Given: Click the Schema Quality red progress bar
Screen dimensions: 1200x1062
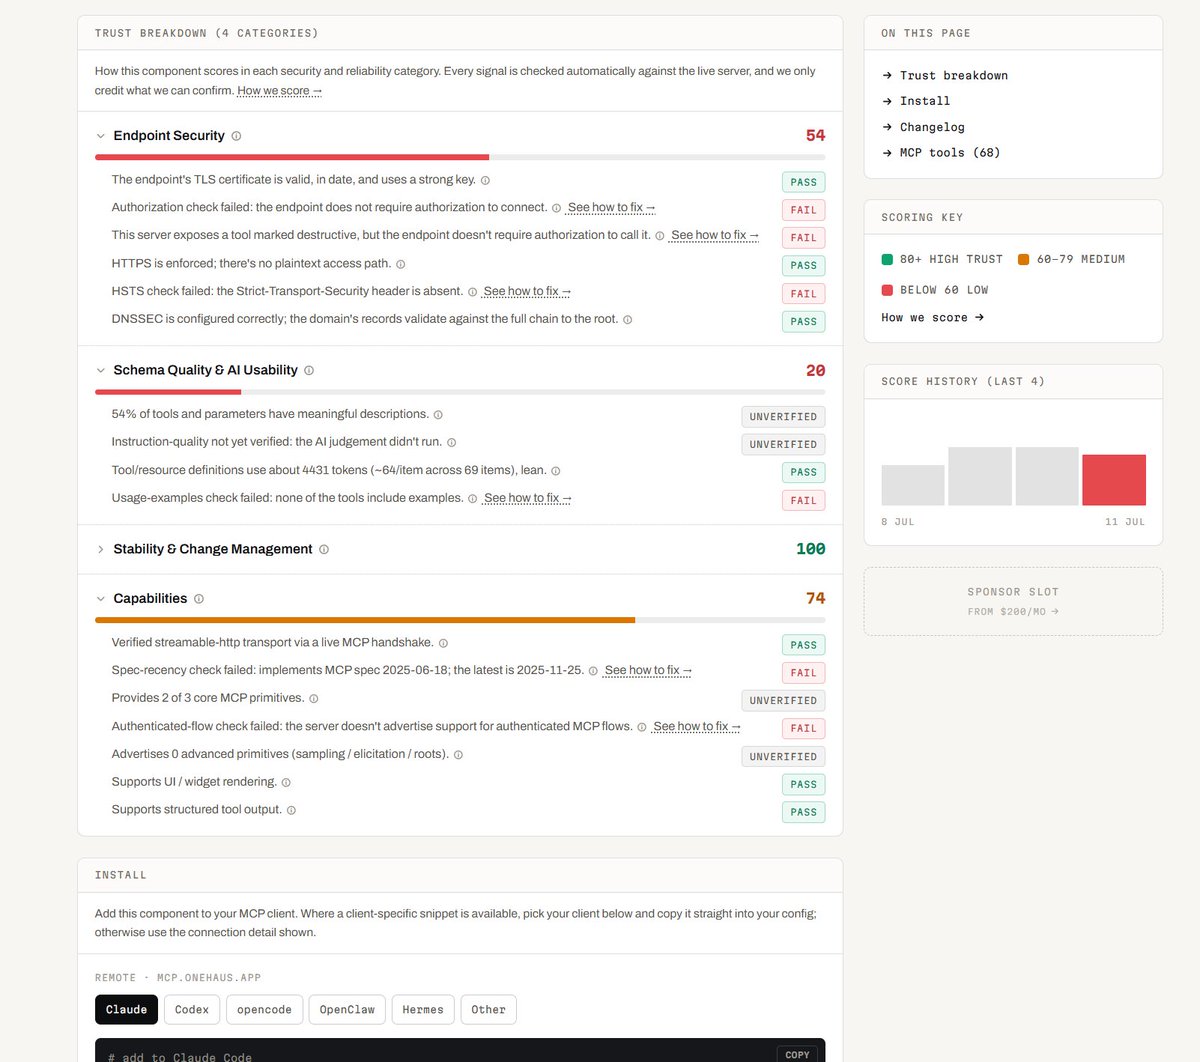Looking at the screenshot, I should pyautogui.click(x=168, y=392).
